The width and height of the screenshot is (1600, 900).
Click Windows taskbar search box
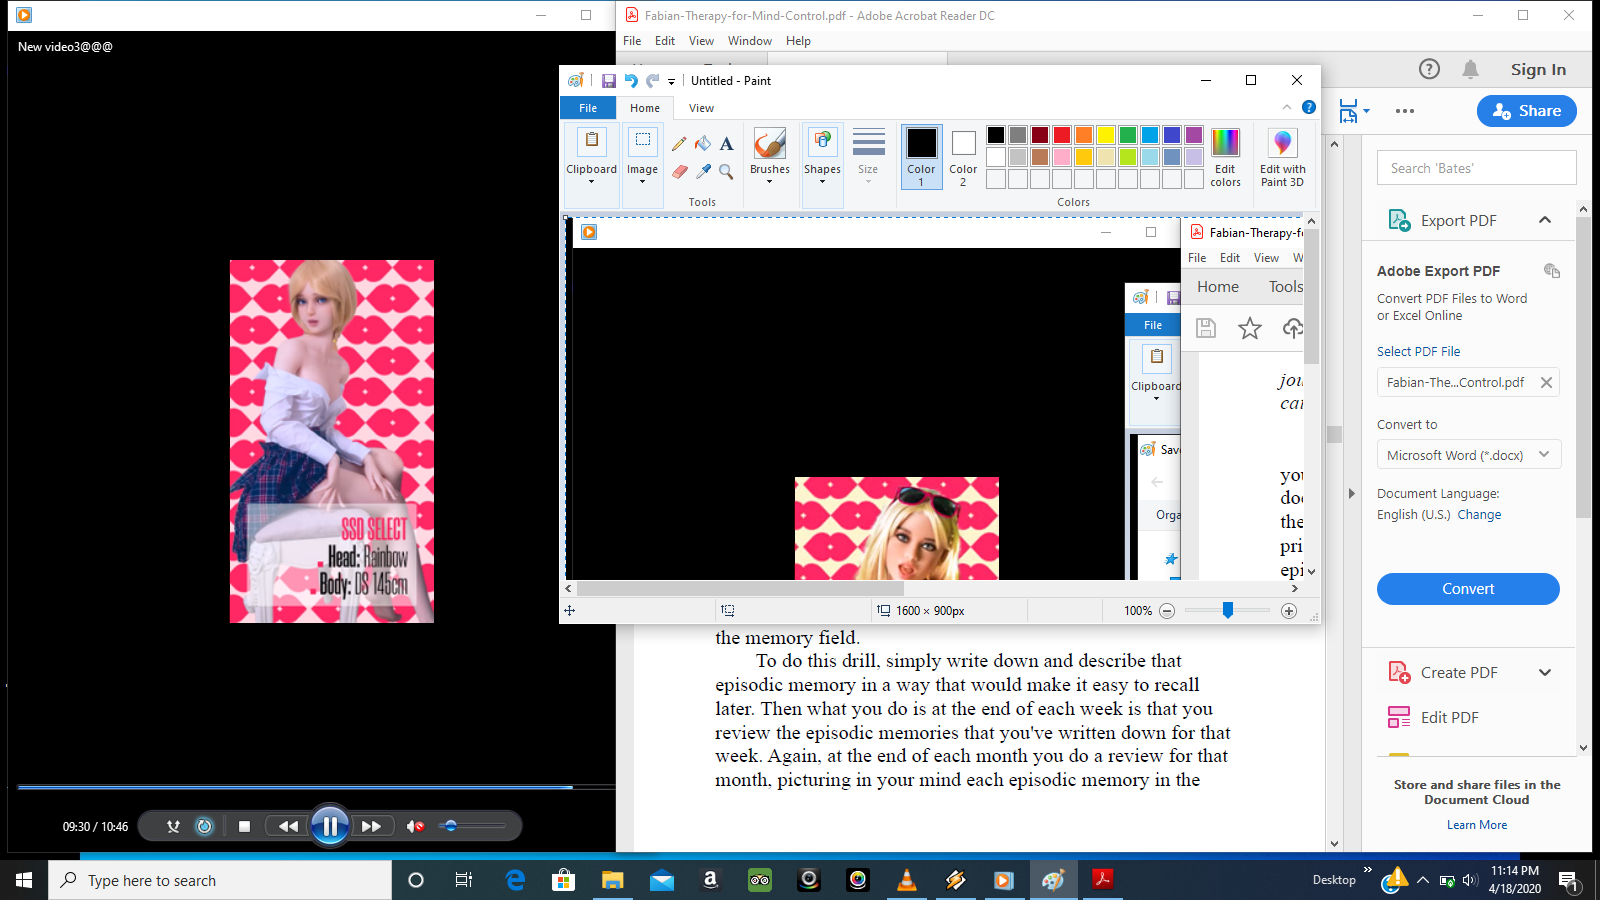(220, 880)
